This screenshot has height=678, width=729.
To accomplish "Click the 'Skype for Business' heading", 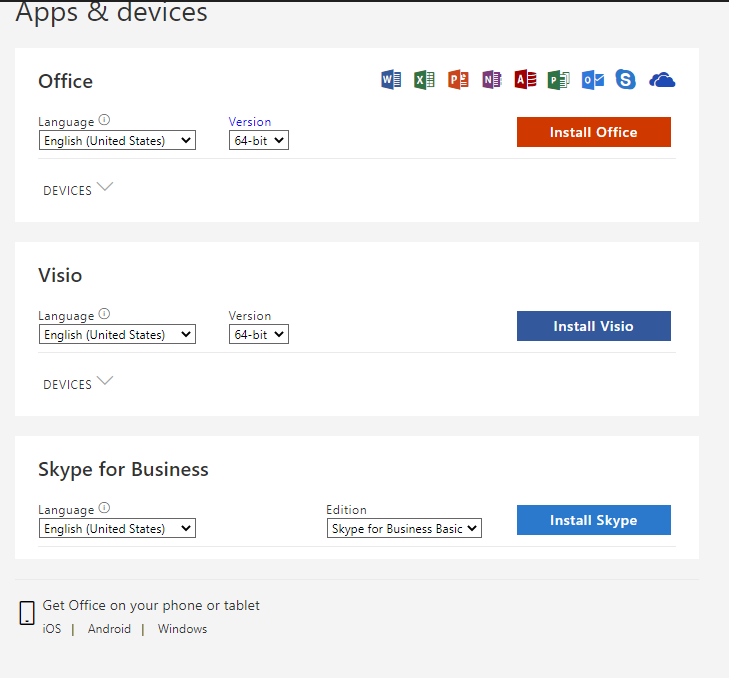I will [123, 469].
